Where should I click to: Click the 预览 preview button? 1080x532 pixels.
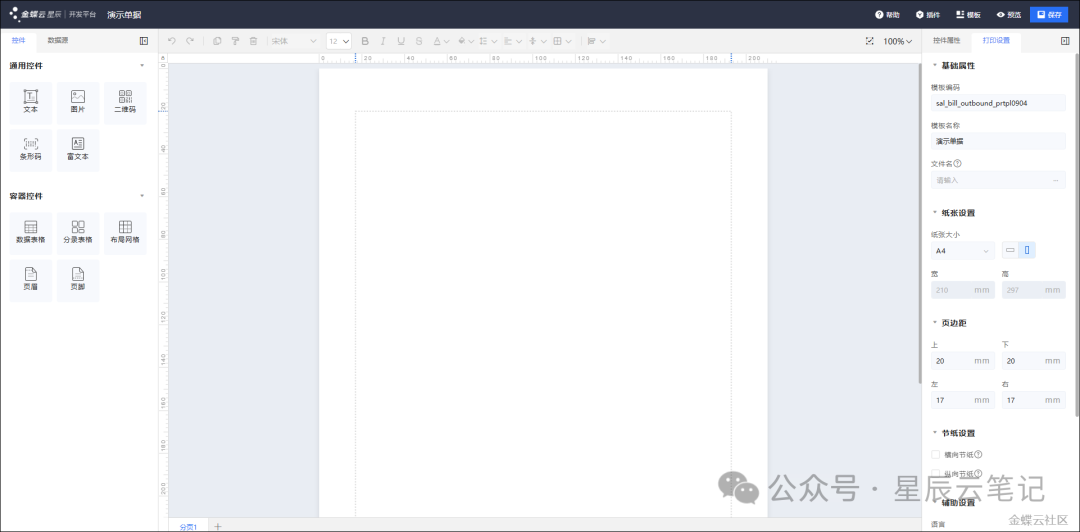(x=1008, y=15)
